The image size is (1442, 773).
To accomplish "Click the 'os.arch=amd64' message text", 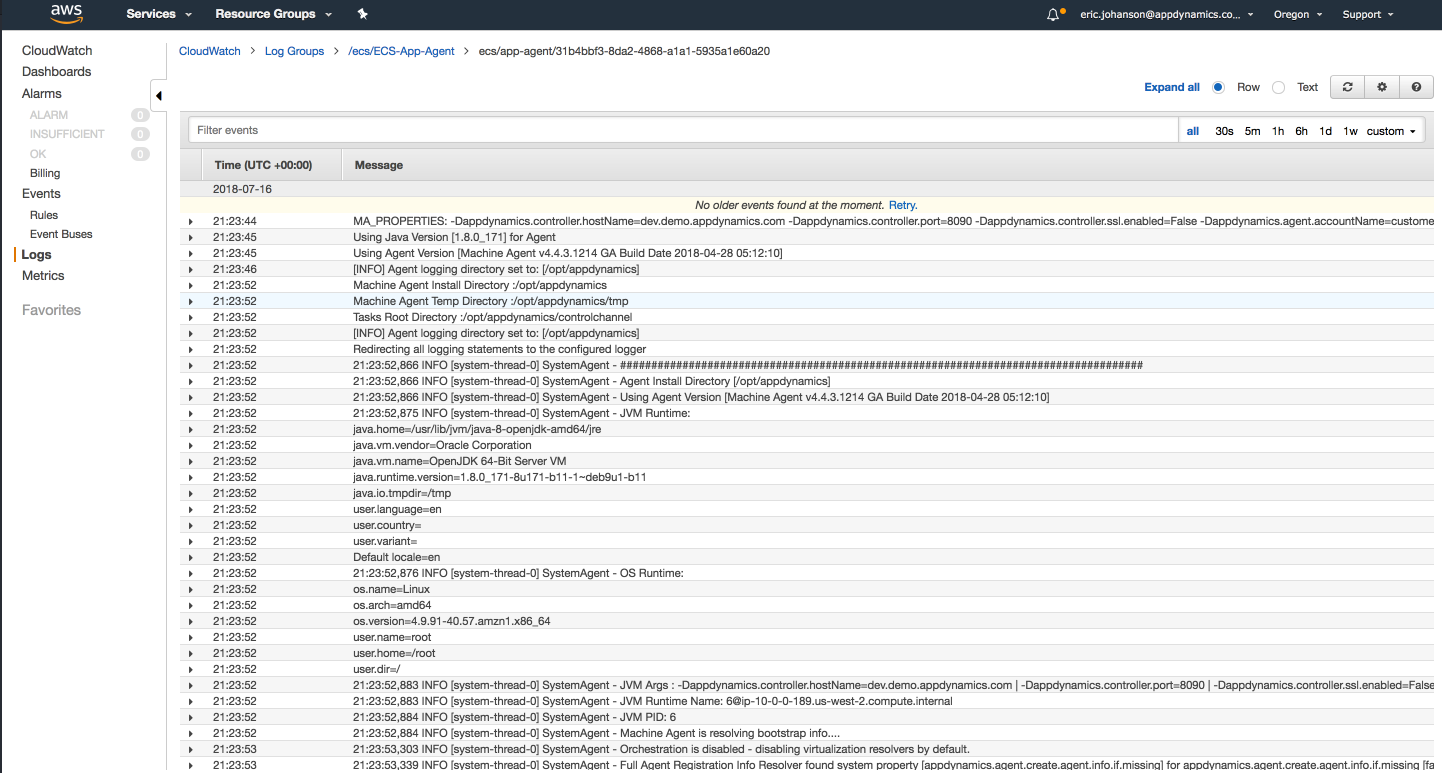I will point(392,605).
